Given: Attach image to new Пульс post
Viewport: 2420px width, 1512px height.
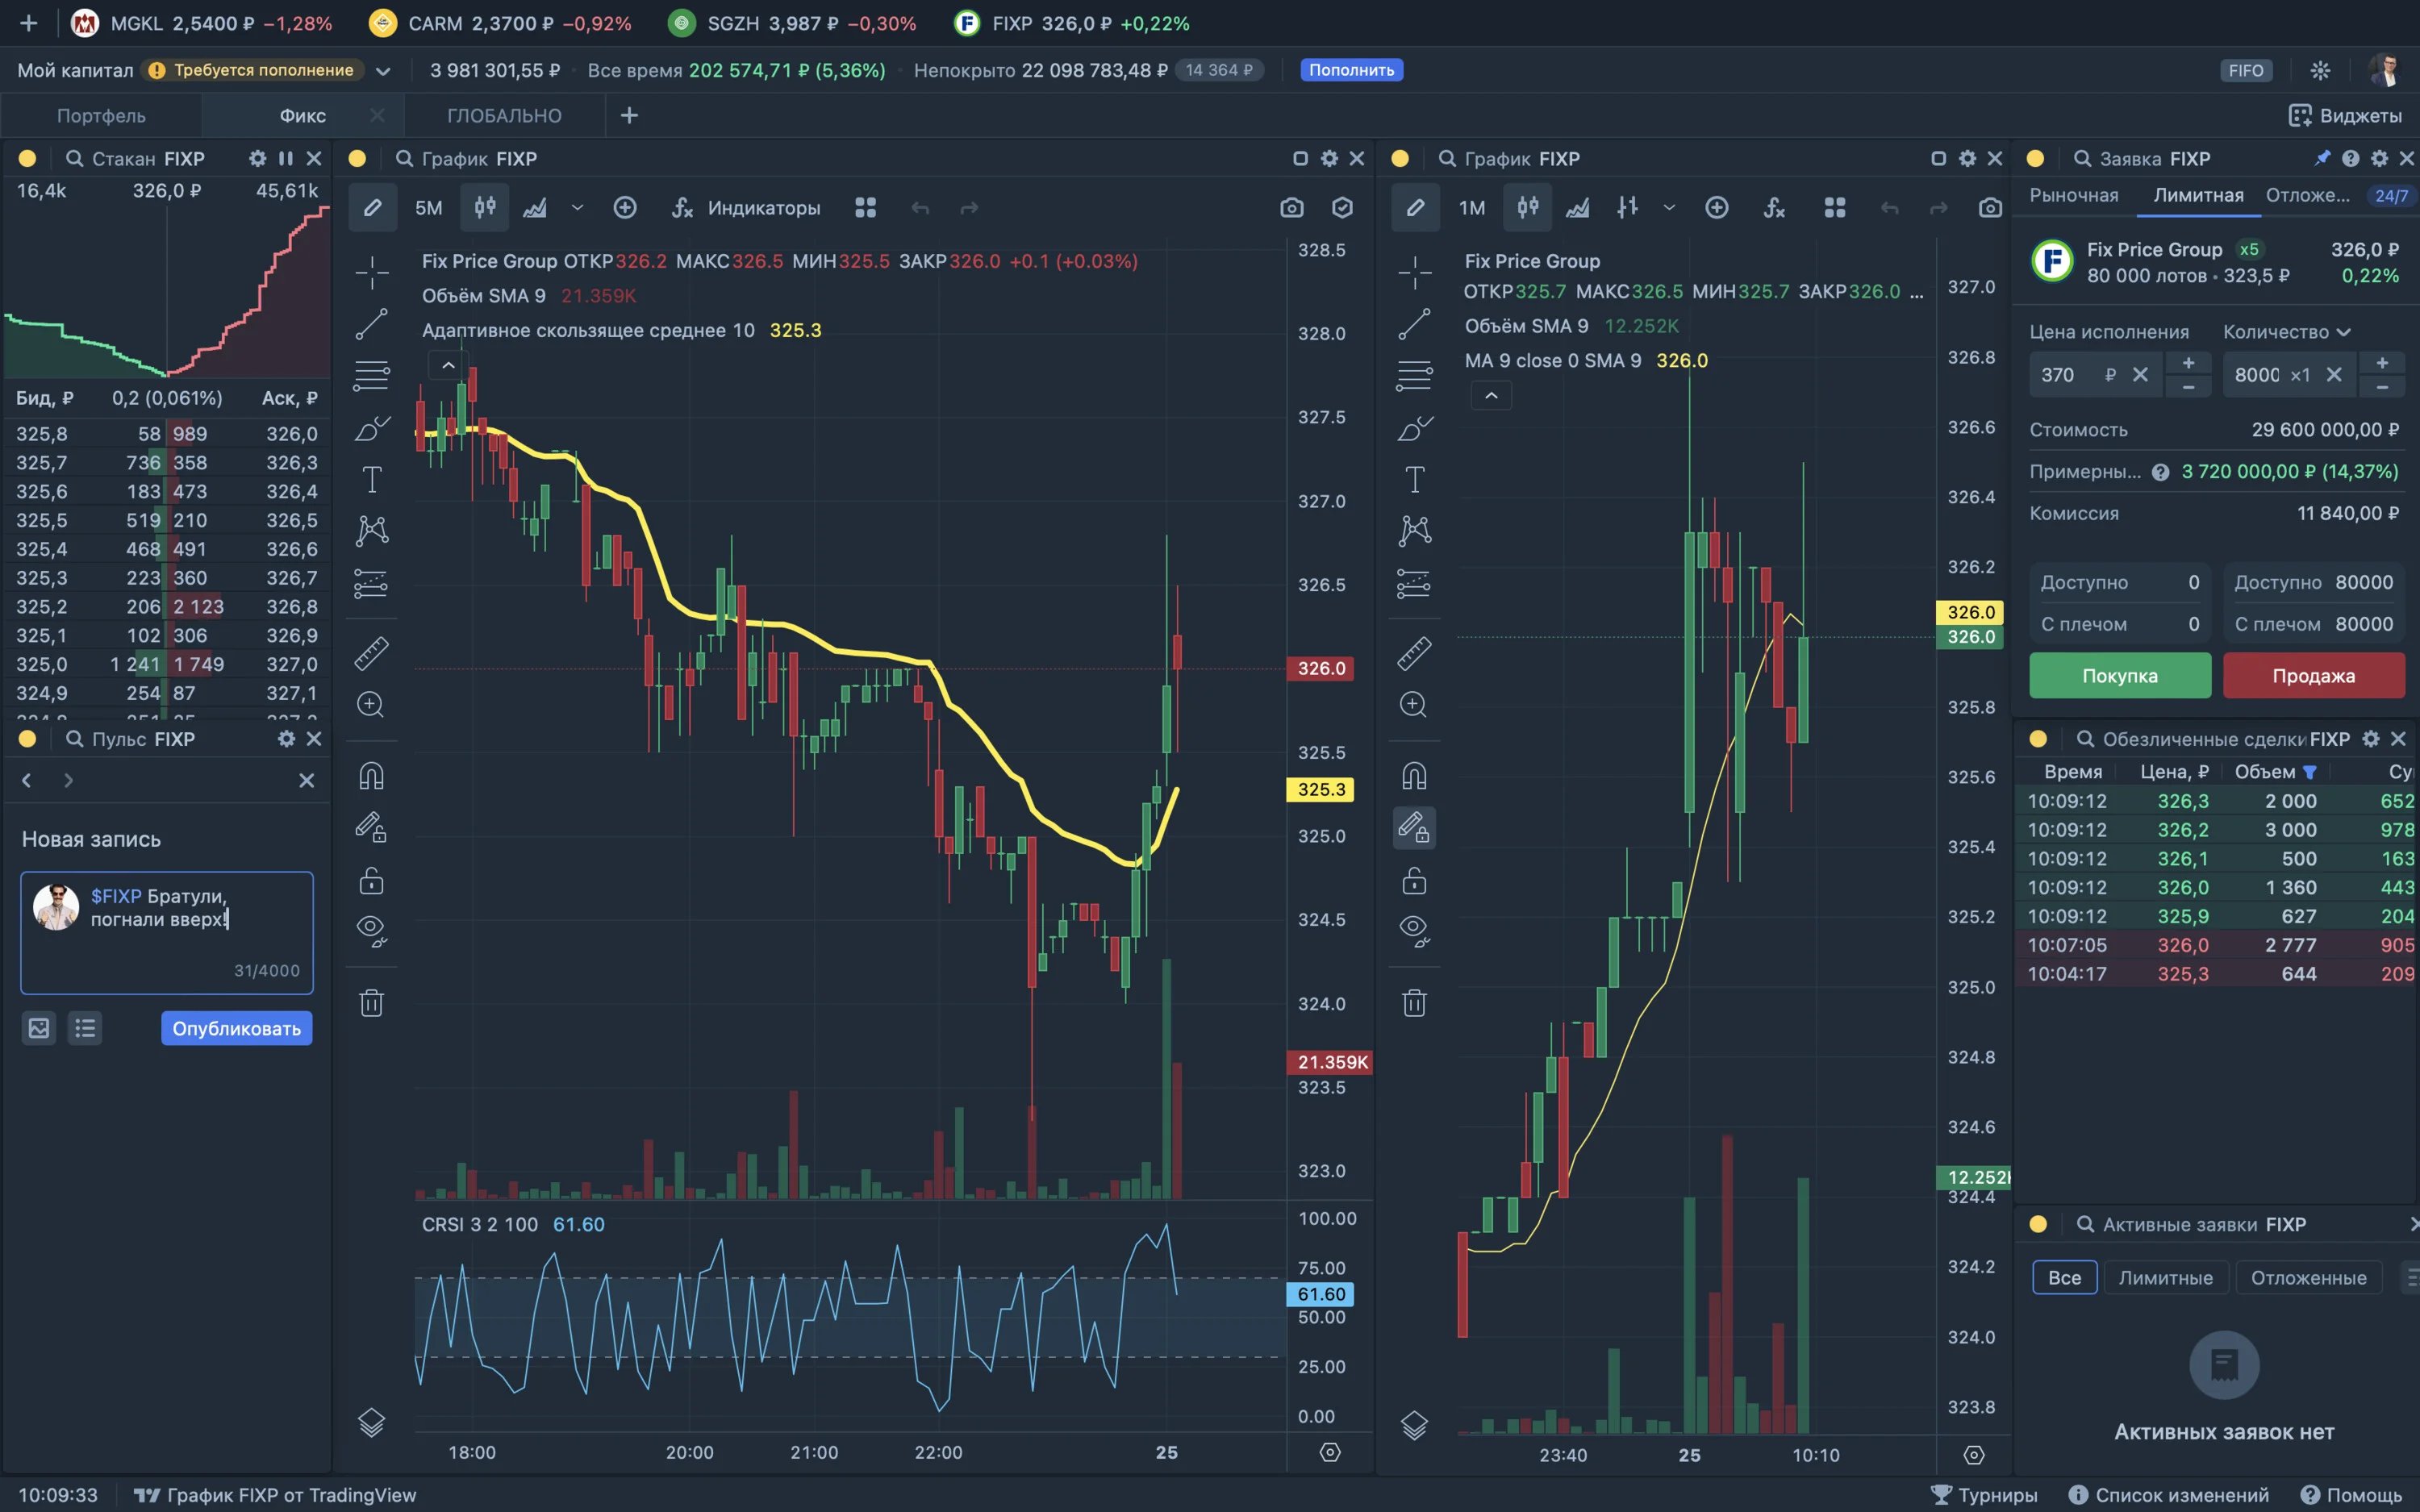Looking at the screenshot, I should pos(39,1028).
